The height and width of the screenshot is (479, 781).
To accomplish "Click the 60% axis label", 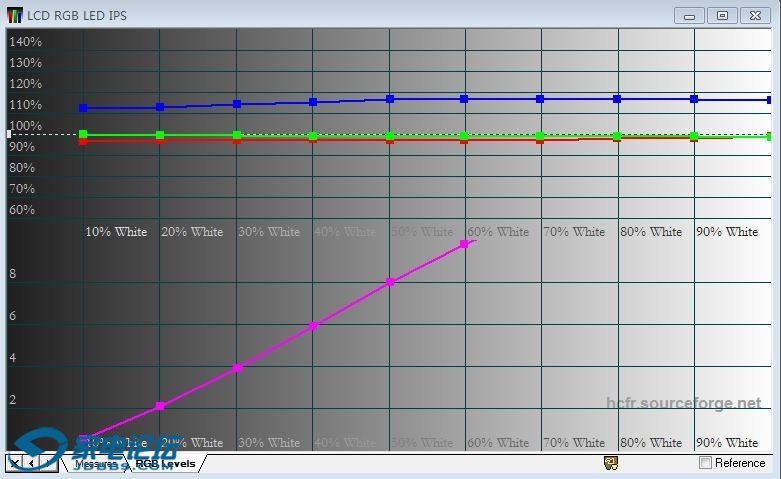I will tap(22, 210).
